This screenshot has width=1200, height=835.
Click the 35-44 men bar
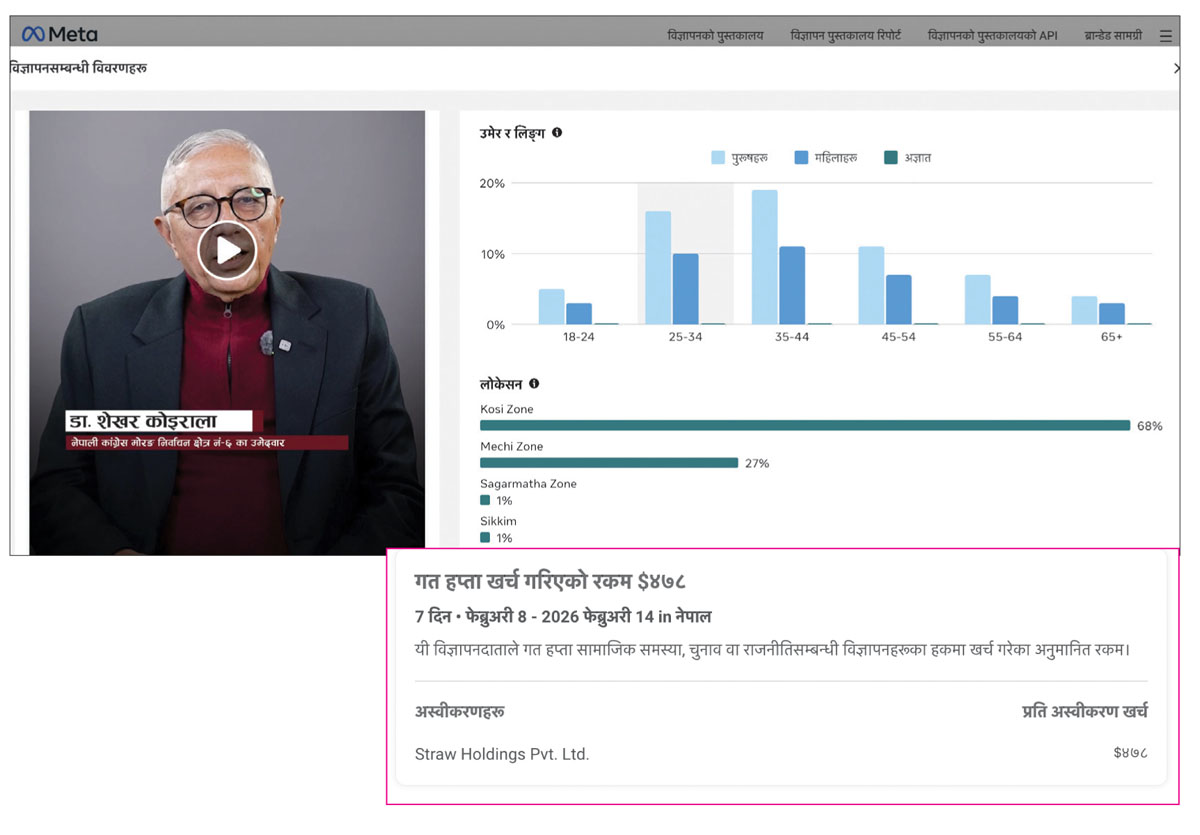click(x=765, y=257)
